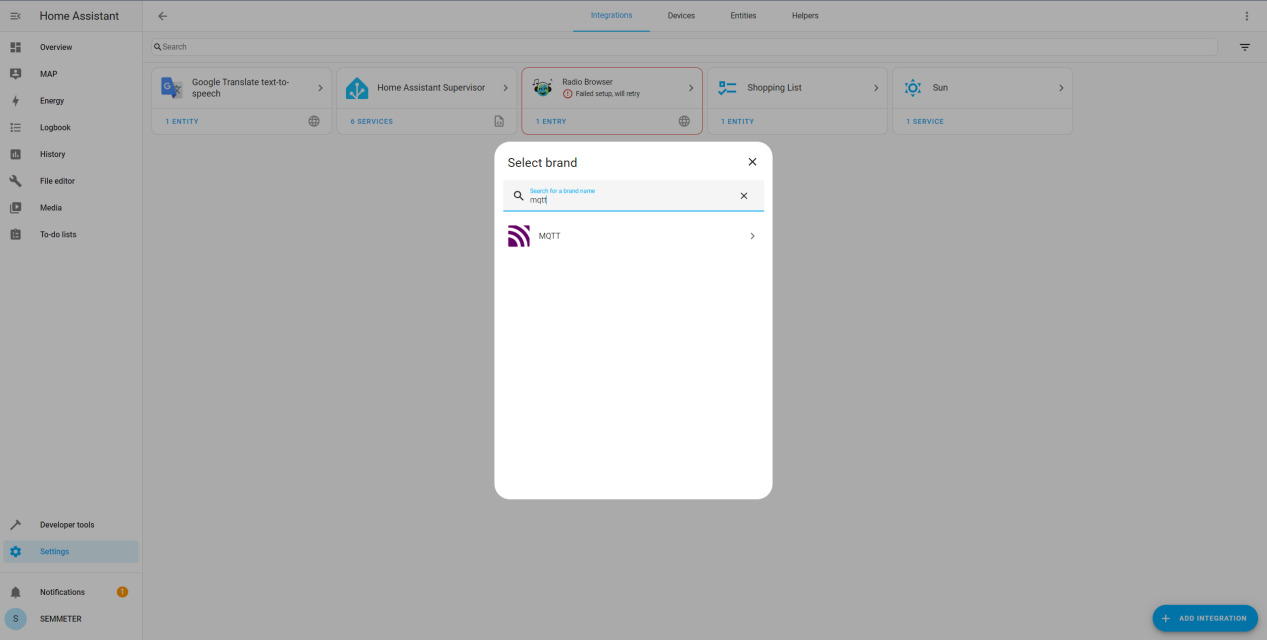
Task: Select Logbook in the sidebar
Action: (x=70, y=128)
